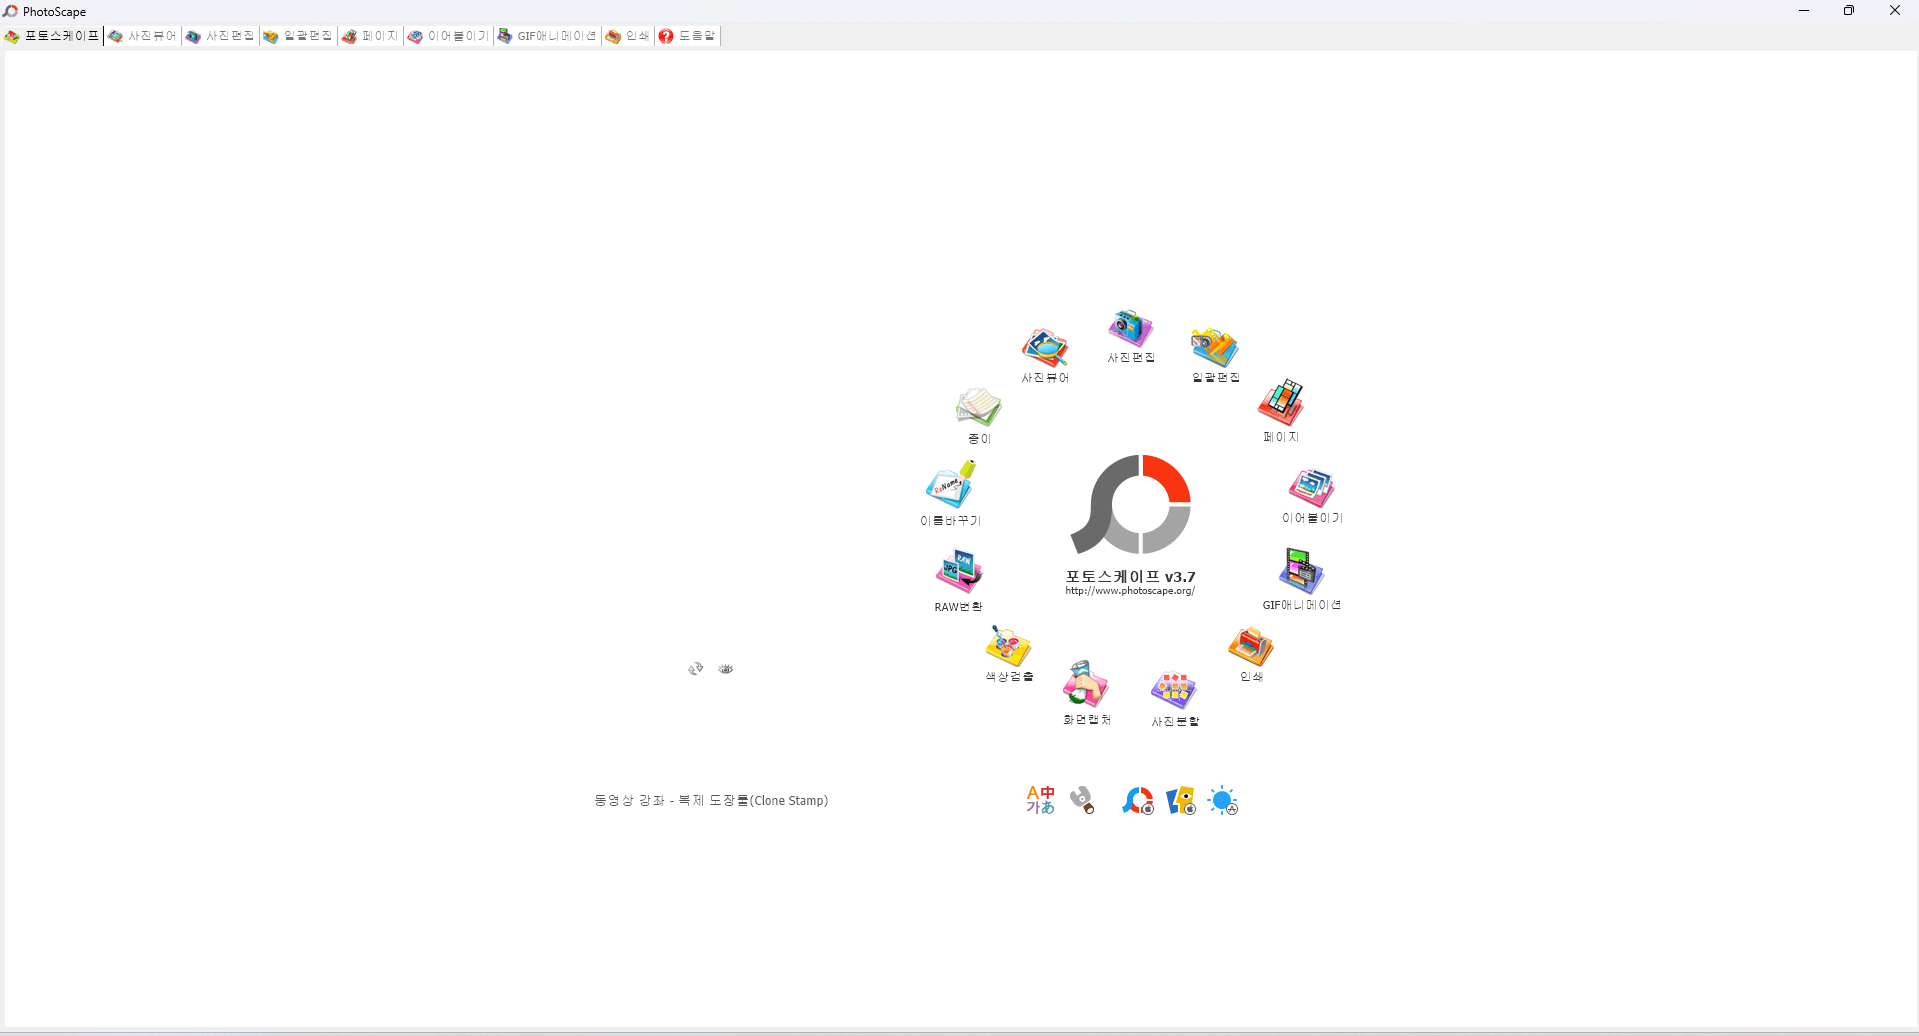Open the 도움말 help tab
Image resolution: width=1919 pixels, height=1036 pixels.
coord(688,36)
